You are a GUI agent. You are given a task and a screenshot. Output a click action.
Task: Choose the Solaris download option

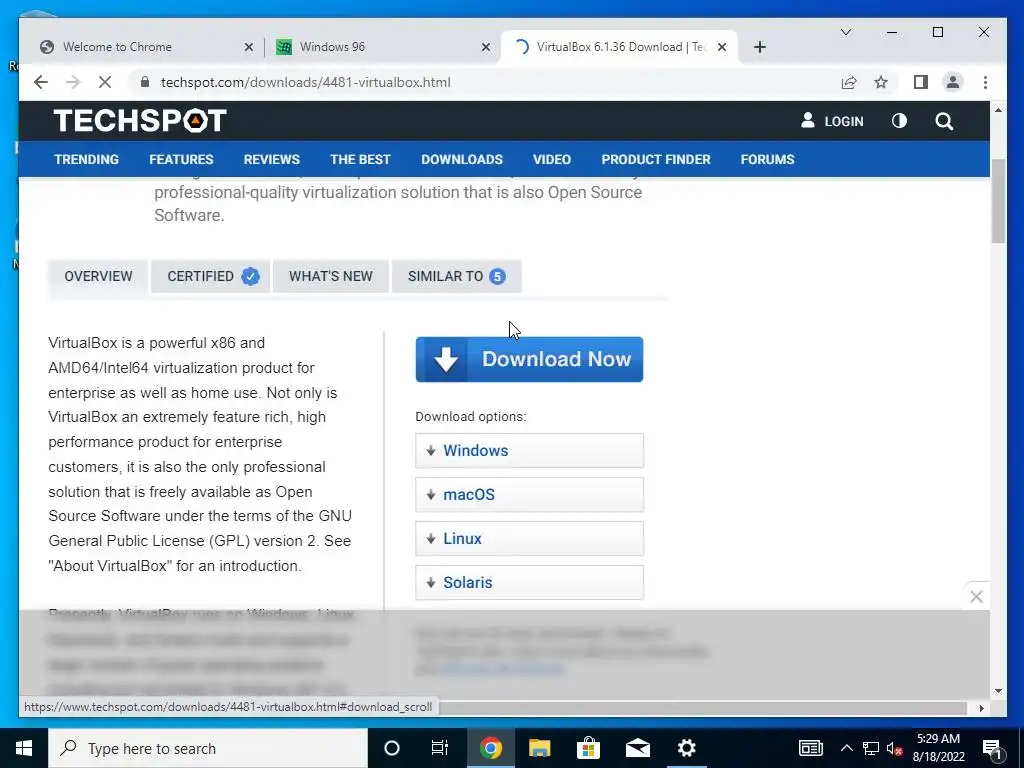[529, 583]
